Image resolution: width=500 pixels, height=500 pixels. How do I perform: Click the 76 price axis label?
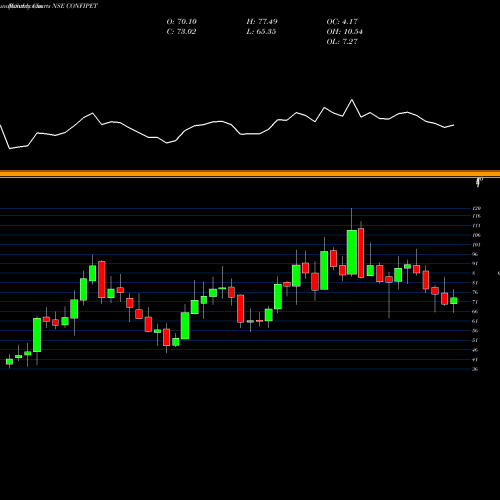click(x=475, y=292)
